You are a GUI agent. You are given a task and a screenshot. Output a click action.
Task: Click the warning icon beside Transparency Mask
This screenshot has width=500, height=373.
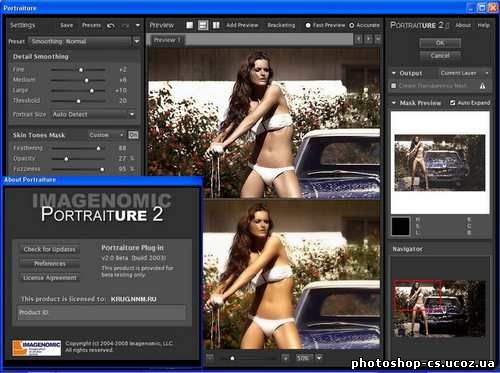[482, 86]
